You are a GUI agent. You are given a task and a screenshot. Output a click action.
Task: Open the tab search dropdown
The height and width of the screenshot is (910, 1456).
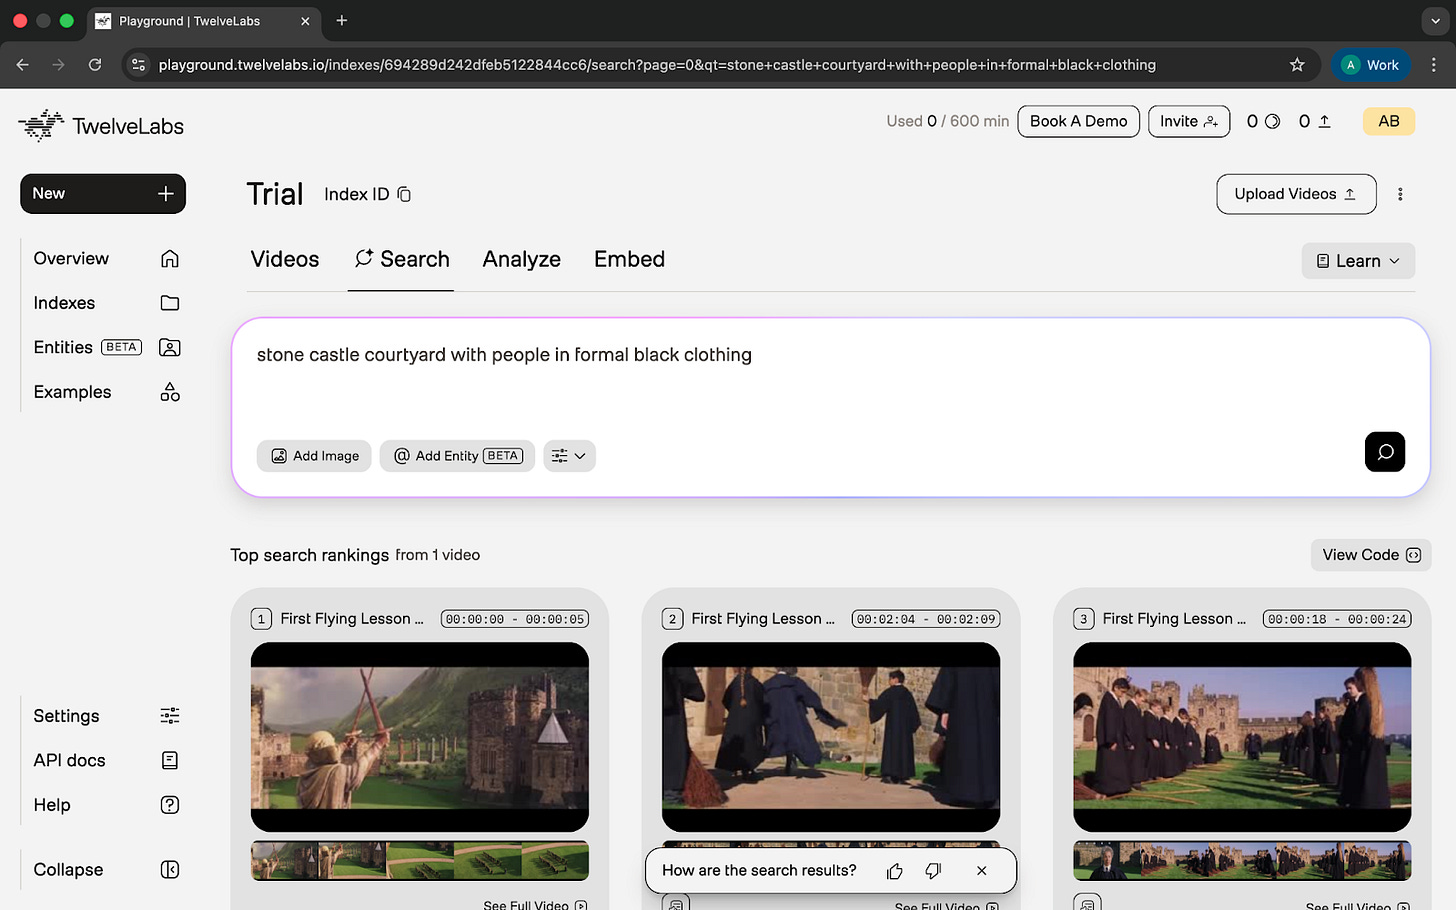(x=1436, y=20)
